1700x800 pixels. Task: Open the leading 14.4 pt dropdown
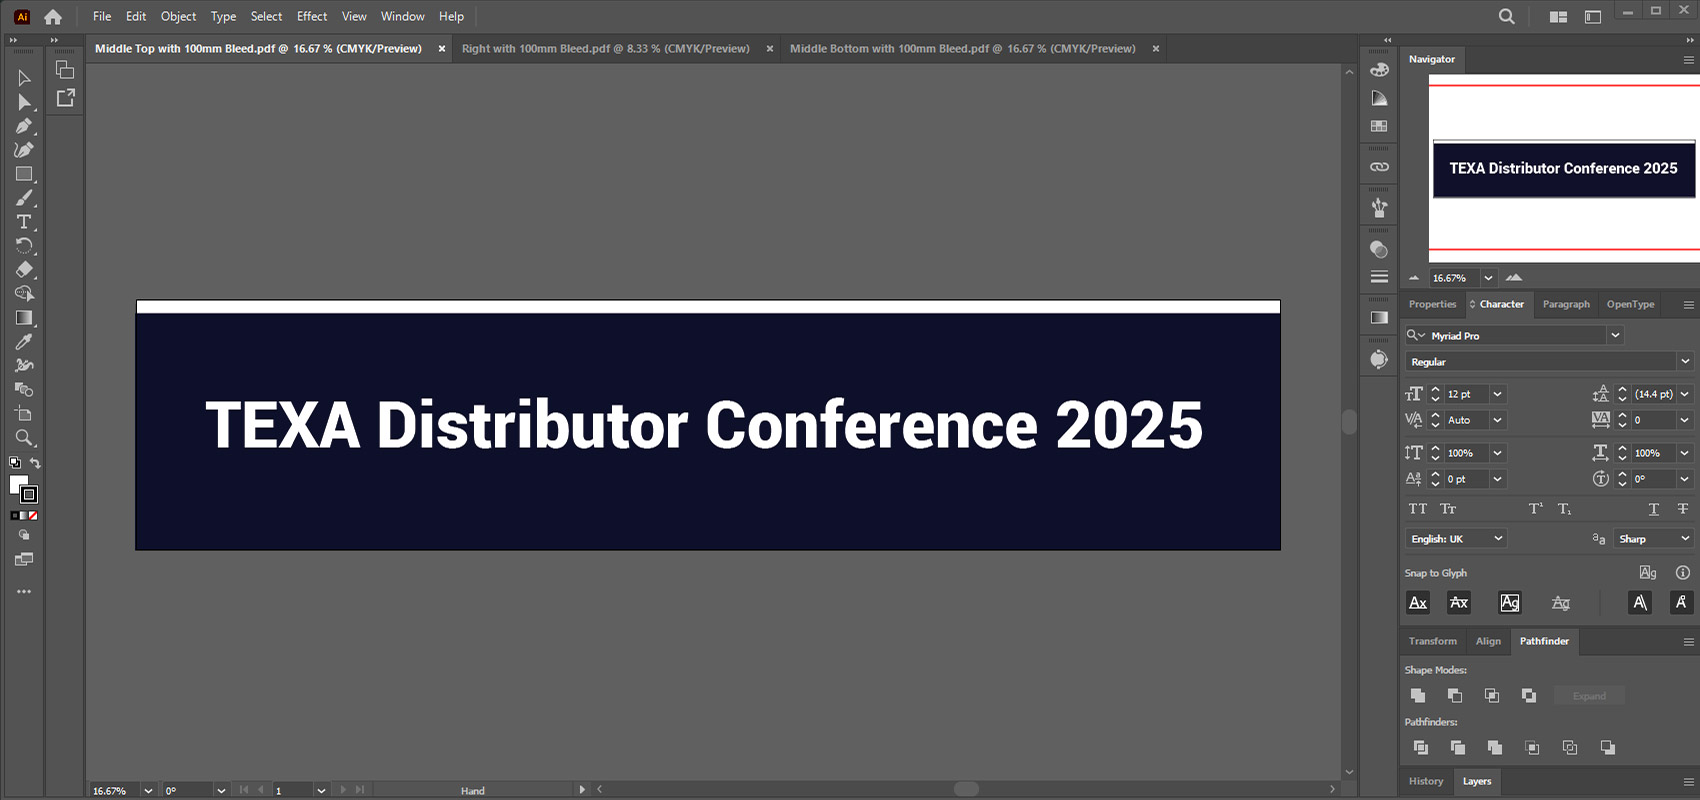coord(1685,394)
